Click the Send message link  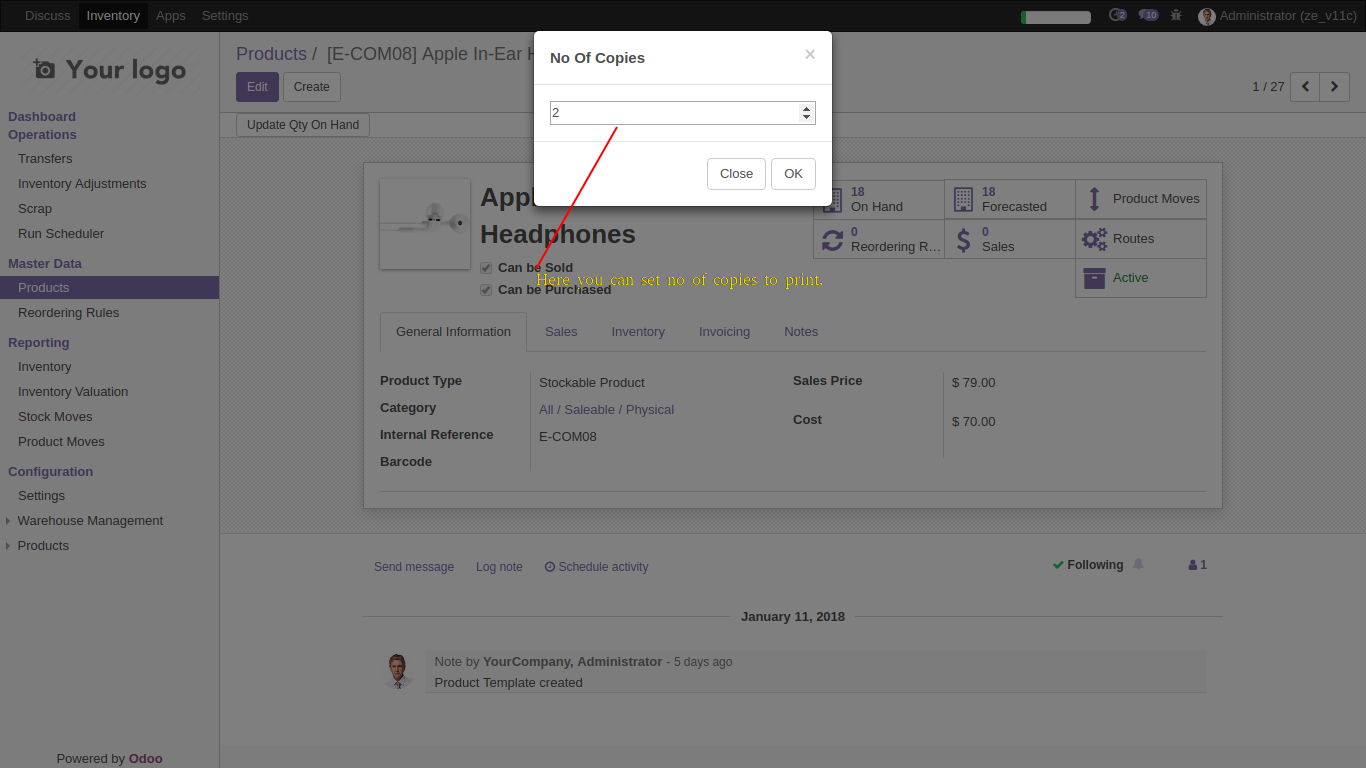coord(414,567)
